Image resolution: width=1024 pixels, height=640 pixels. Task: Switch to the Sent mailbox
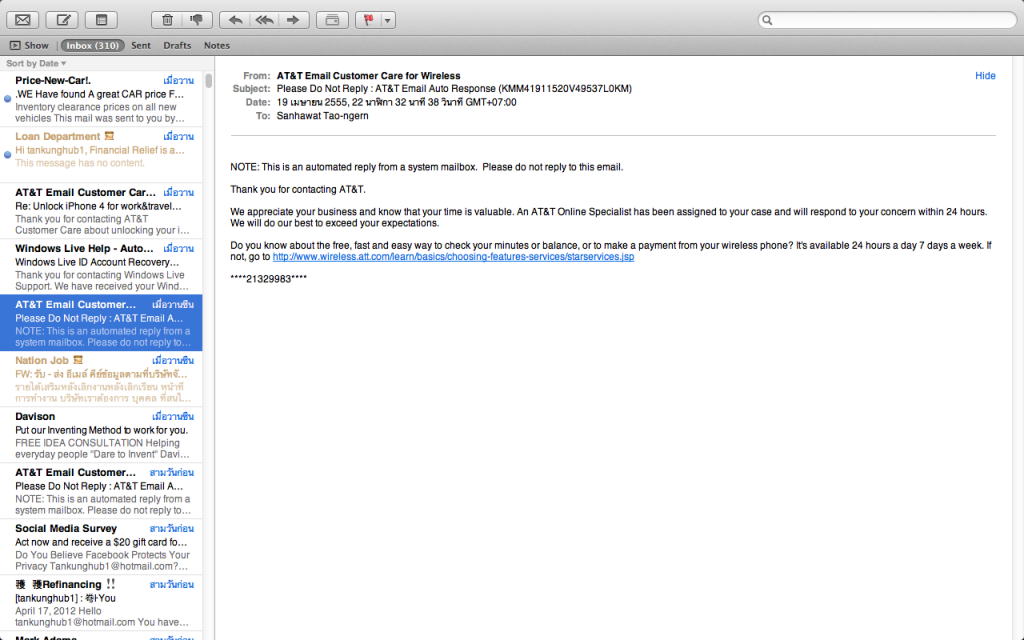pyautogui.click(x=141, y=45)
